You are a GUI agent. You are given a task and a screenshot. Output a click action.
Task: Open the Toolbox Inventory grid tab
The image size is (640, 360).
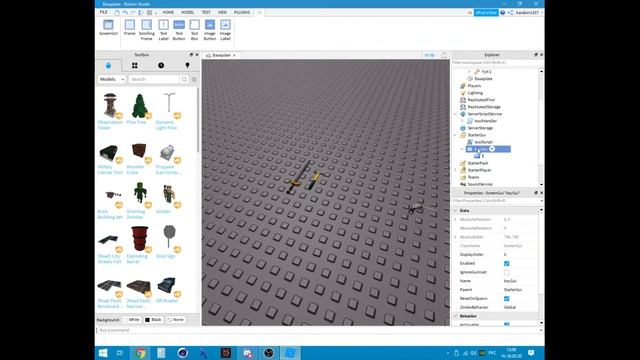(x=135, y=65)
